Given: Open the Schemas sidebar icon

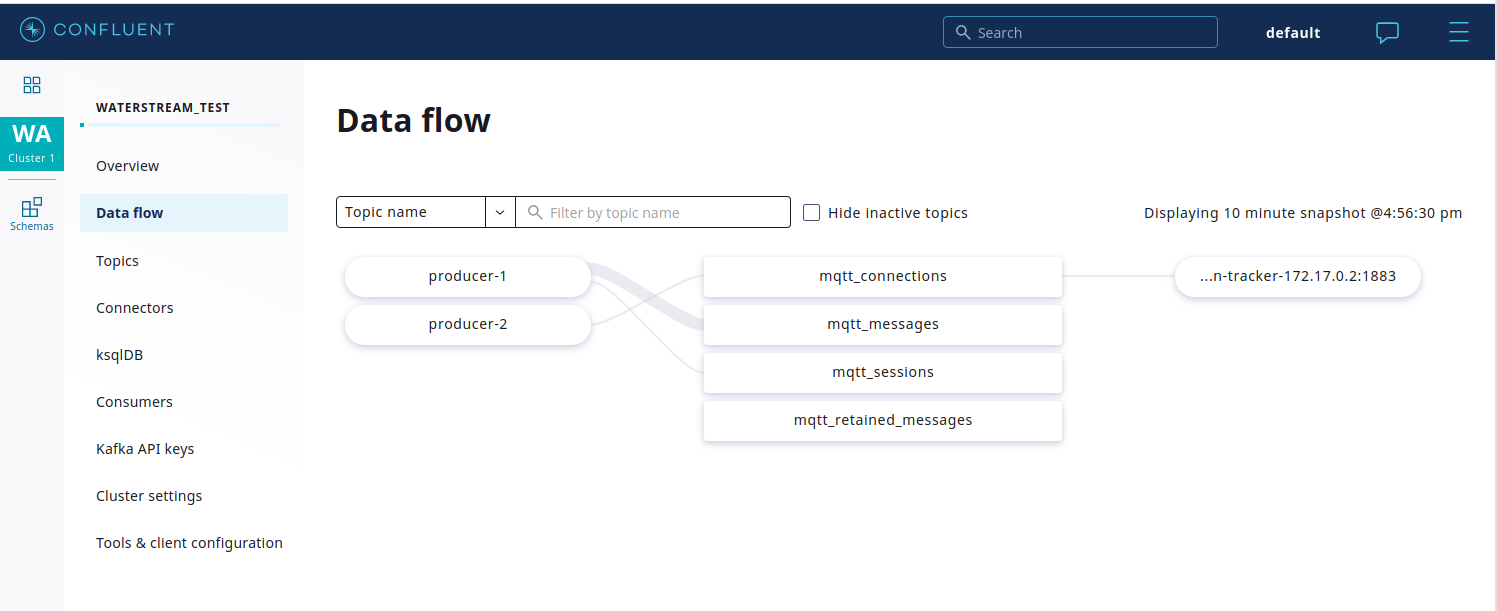Looking at the screenshot, I should [x=32, y=213].
